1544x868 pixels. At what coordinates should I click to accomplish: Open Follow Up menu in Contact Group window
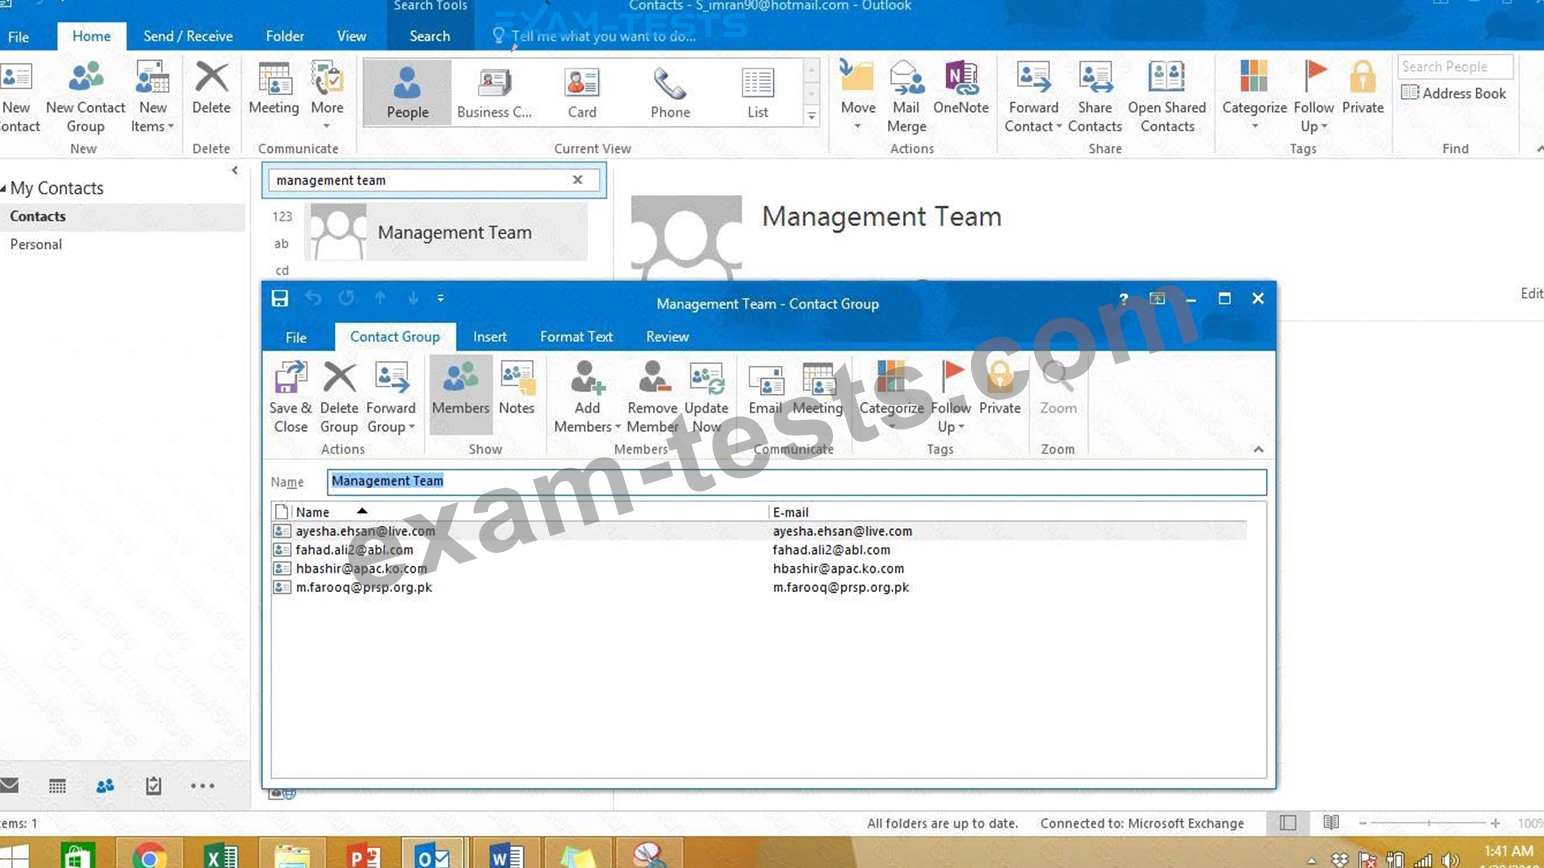pos(951,398)
